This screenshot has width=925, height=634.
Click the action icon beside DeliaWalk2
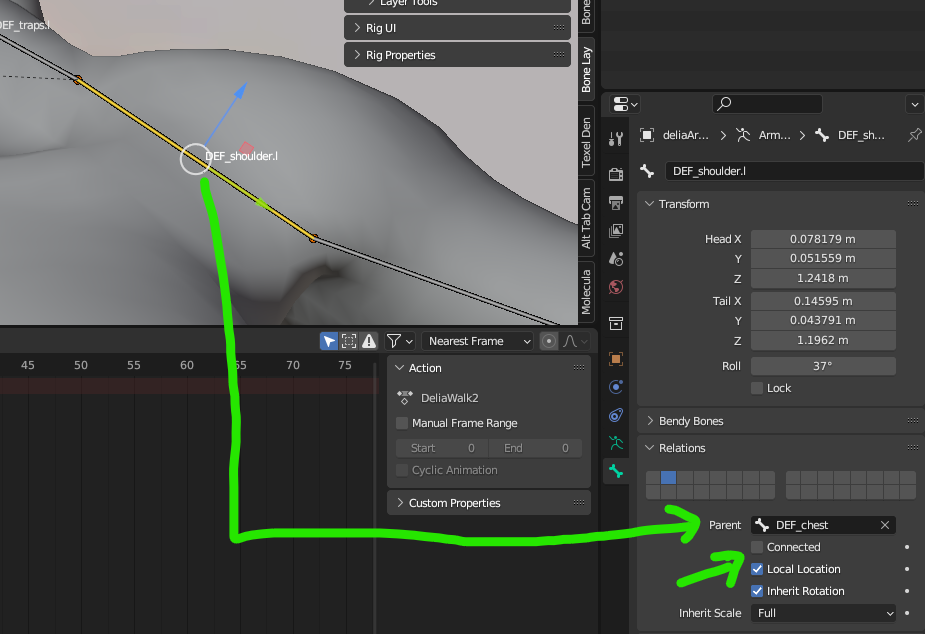click(405, 398)
